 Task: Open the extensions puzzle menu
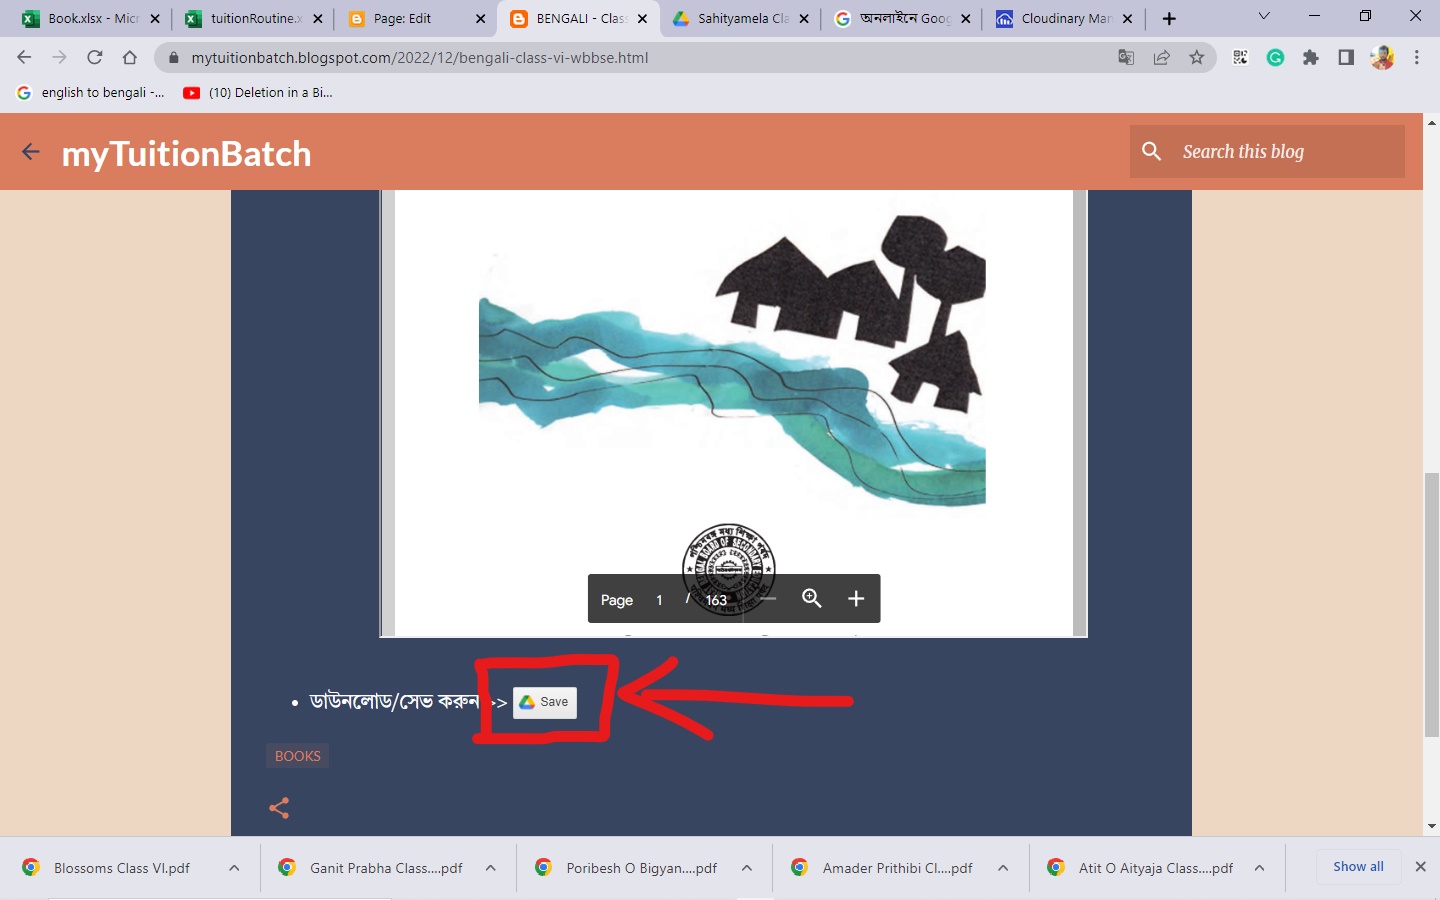pyautogui.click(x=1310, y=58)
